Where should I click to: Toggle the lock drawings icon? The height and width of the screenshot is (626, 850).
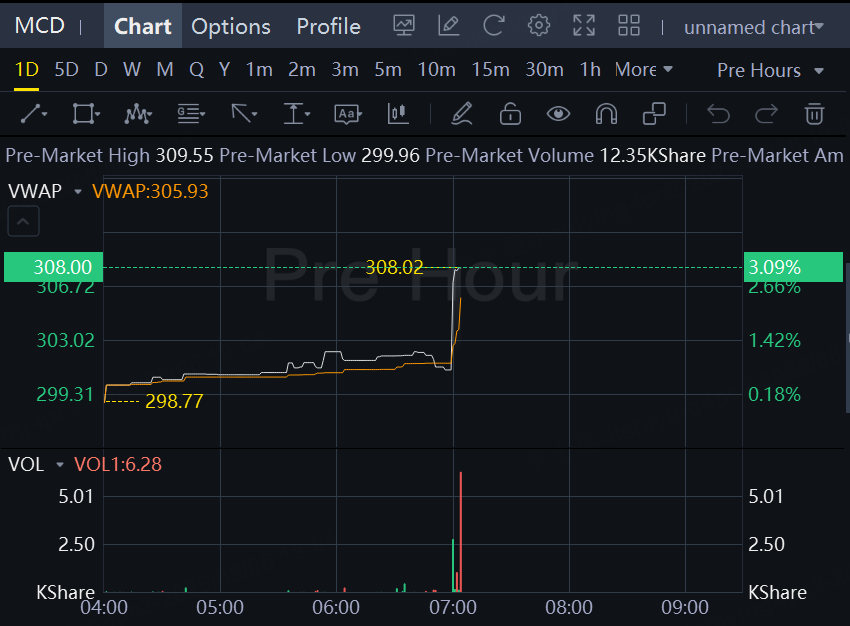point(510,114)
